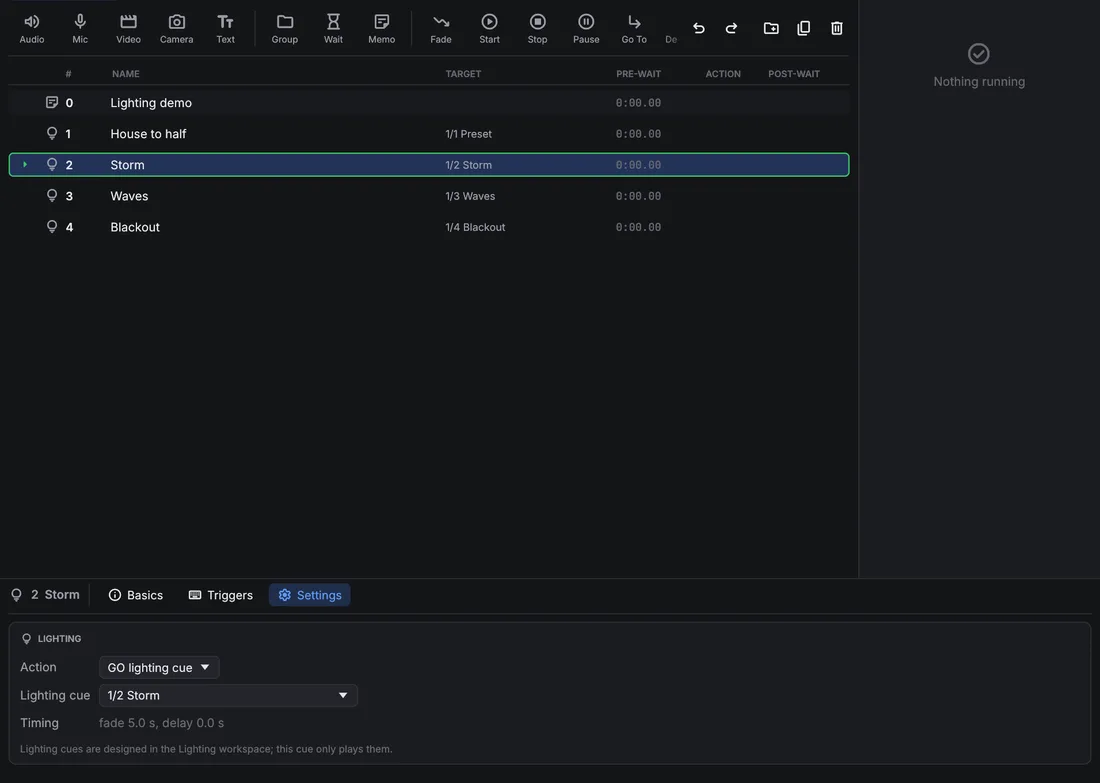
Task: Click target 1/3 Waves
Action: click(x=470, y=196)
